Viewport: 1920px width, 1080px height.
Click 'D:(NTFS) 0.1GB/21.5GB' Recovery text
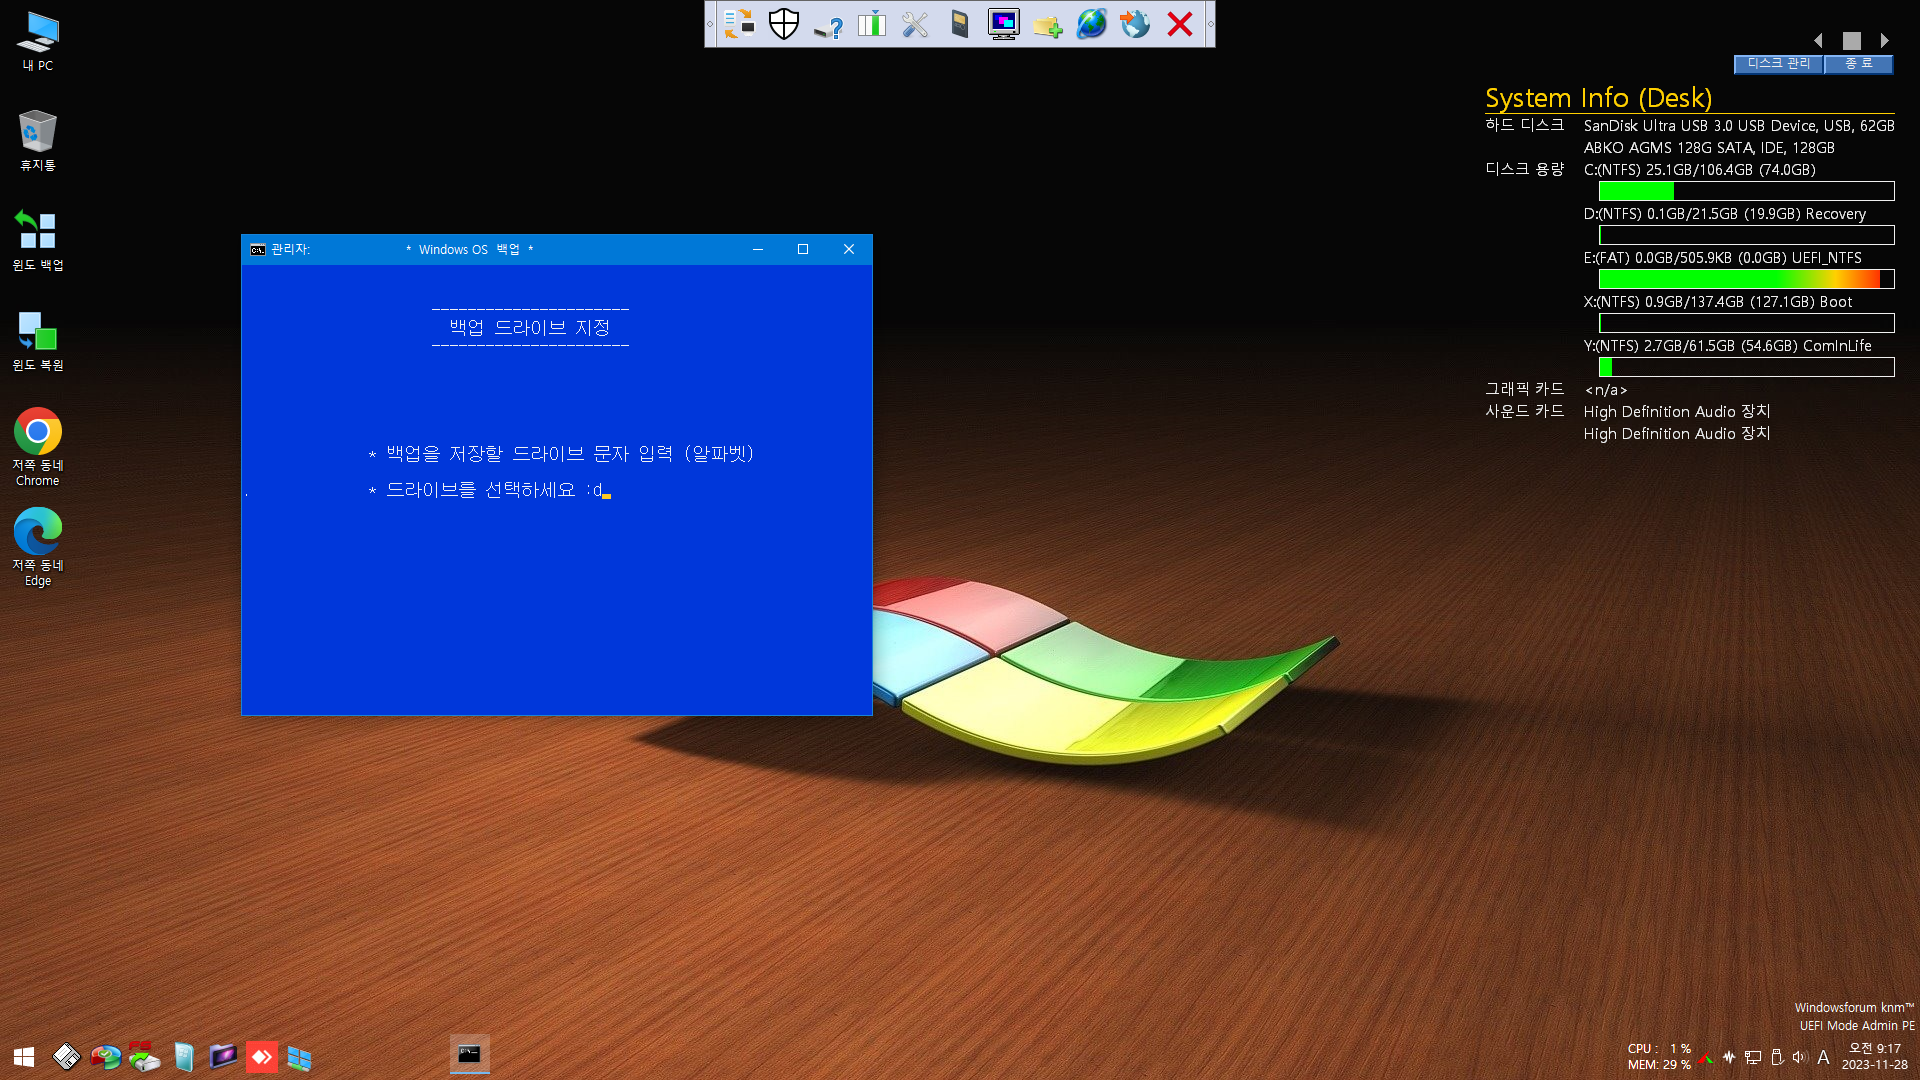(x=1724, y=214)
